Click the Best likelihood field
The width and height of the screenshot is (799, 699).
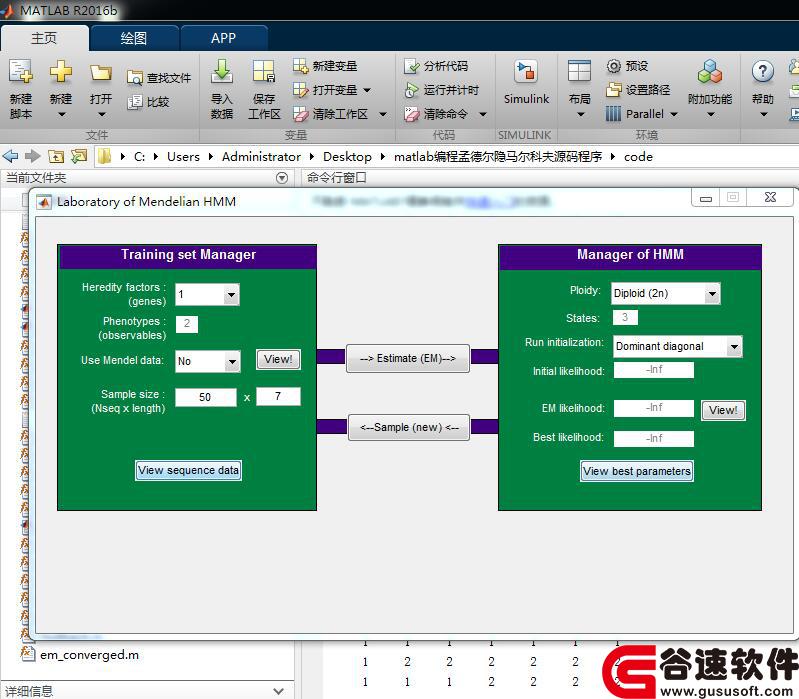coord(654,439)
